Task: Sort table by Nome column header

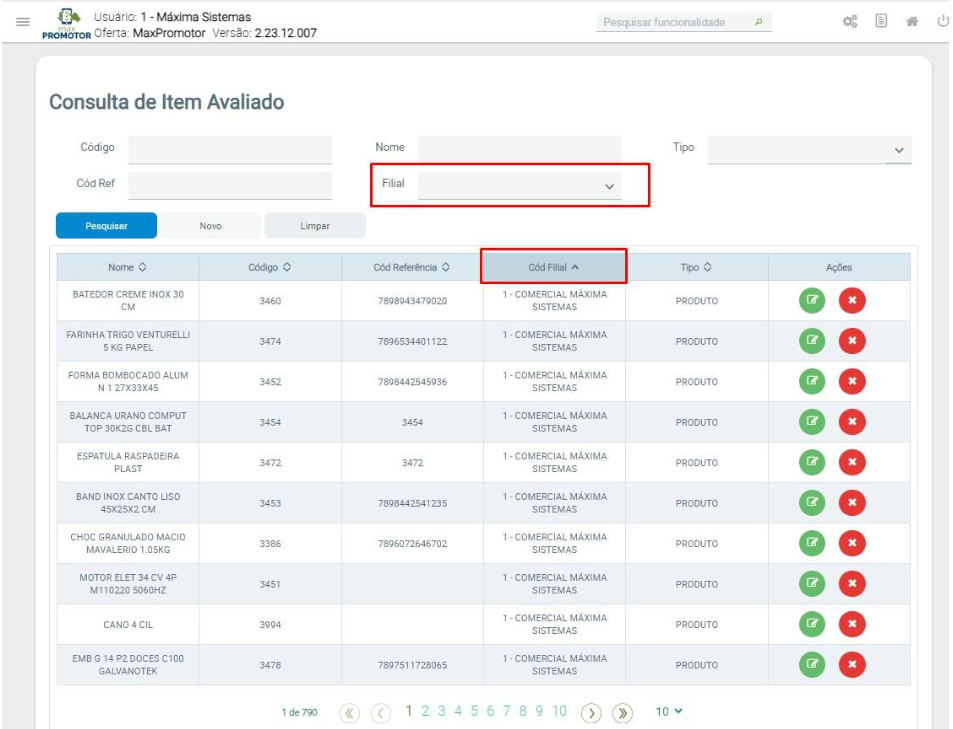Action: 127,267
